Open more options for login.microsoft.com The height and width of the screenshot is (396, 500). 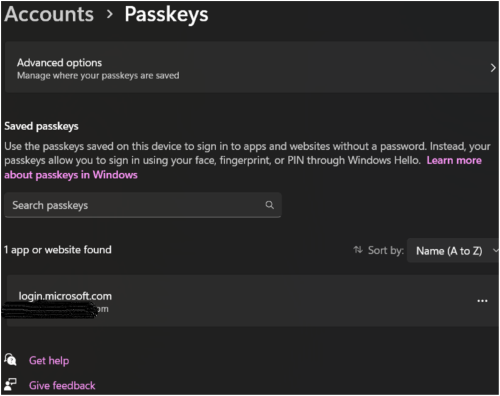482,301
